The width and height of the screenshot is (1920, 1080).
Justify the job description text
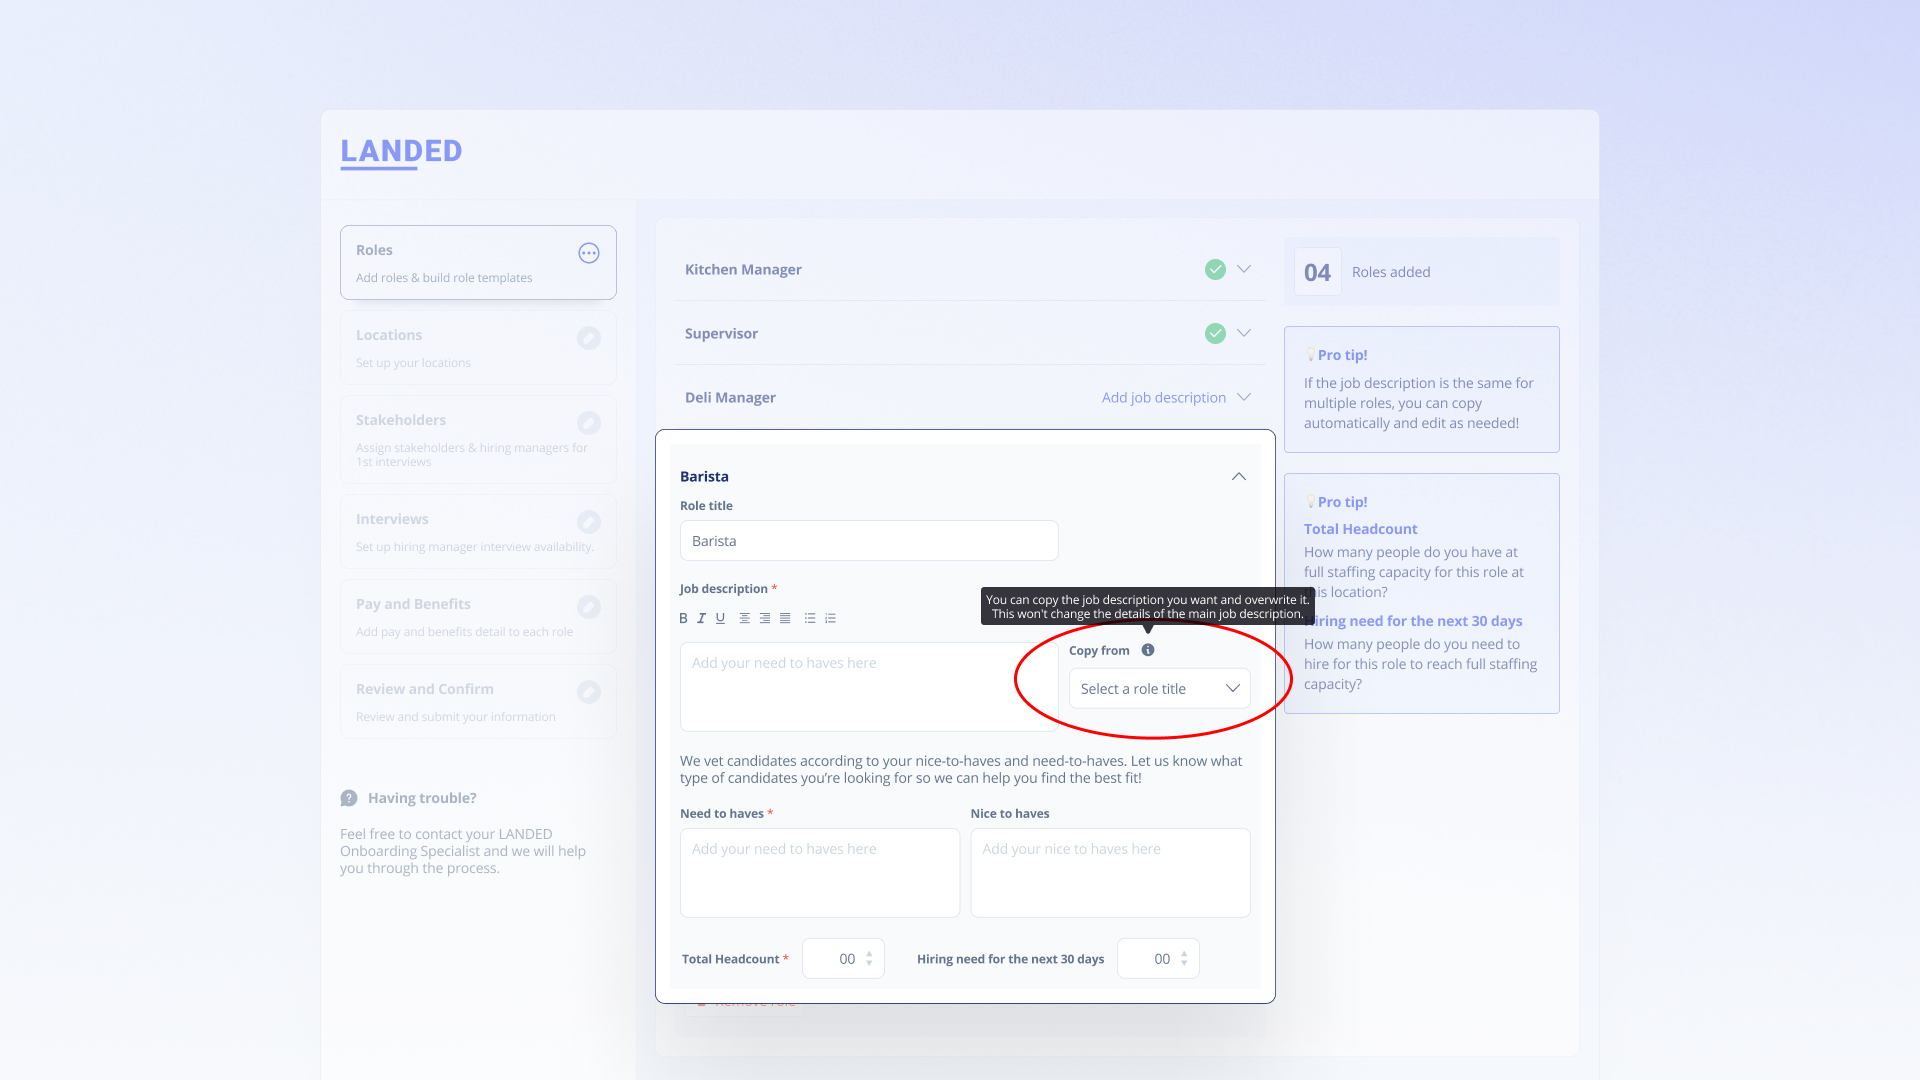click(785, 618)
